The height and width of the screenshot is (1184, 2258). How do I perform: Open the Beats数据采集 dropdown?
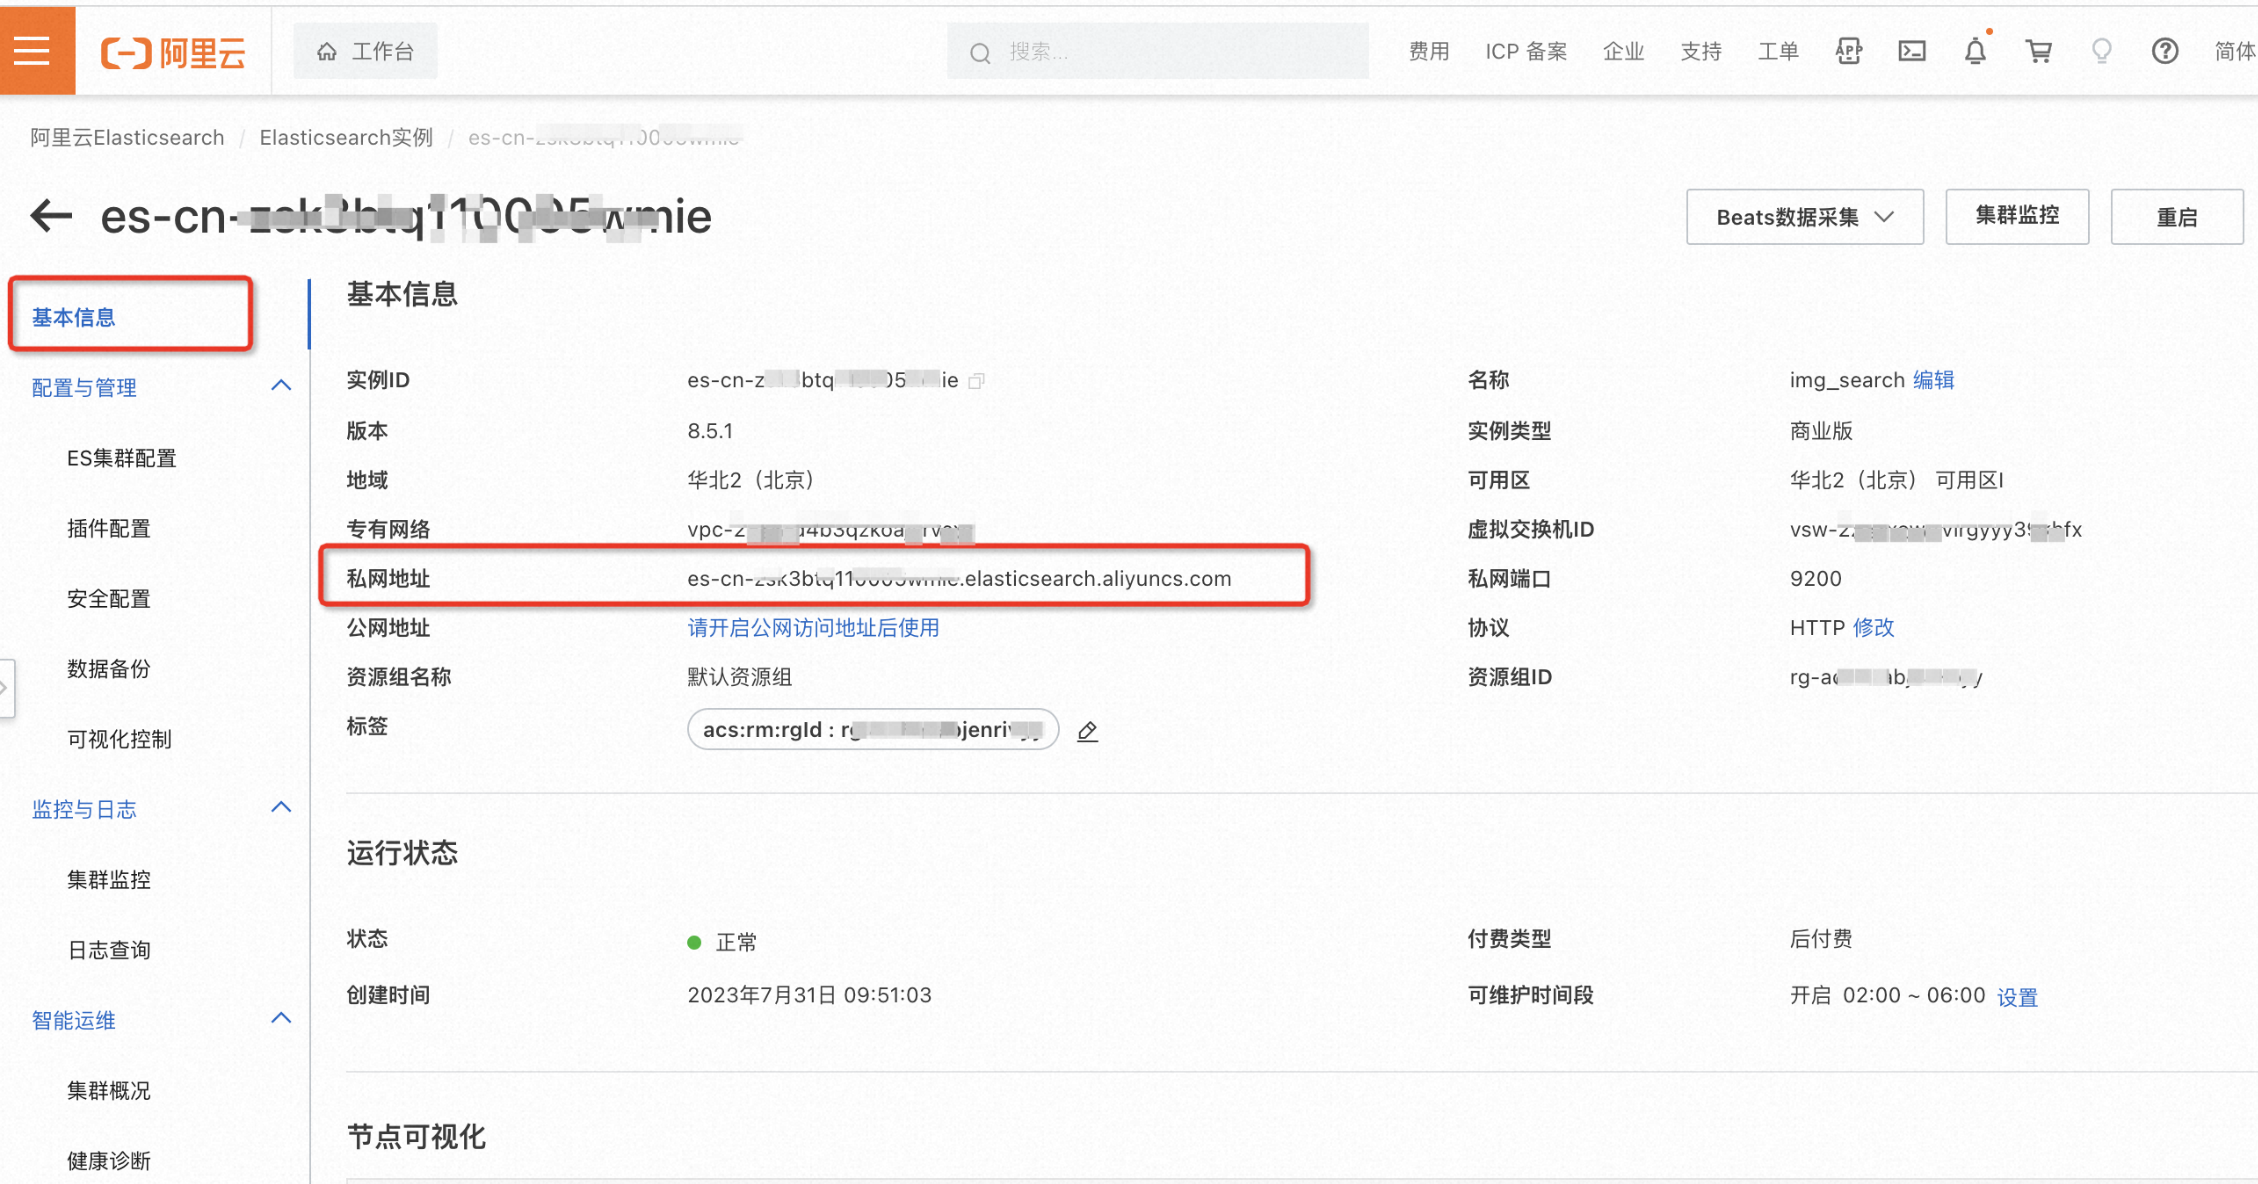point(1804,217)
